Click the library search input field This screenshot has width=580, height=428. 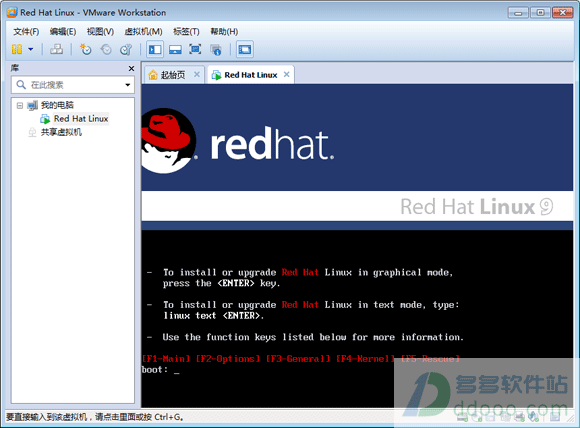[x=73, y=85]
